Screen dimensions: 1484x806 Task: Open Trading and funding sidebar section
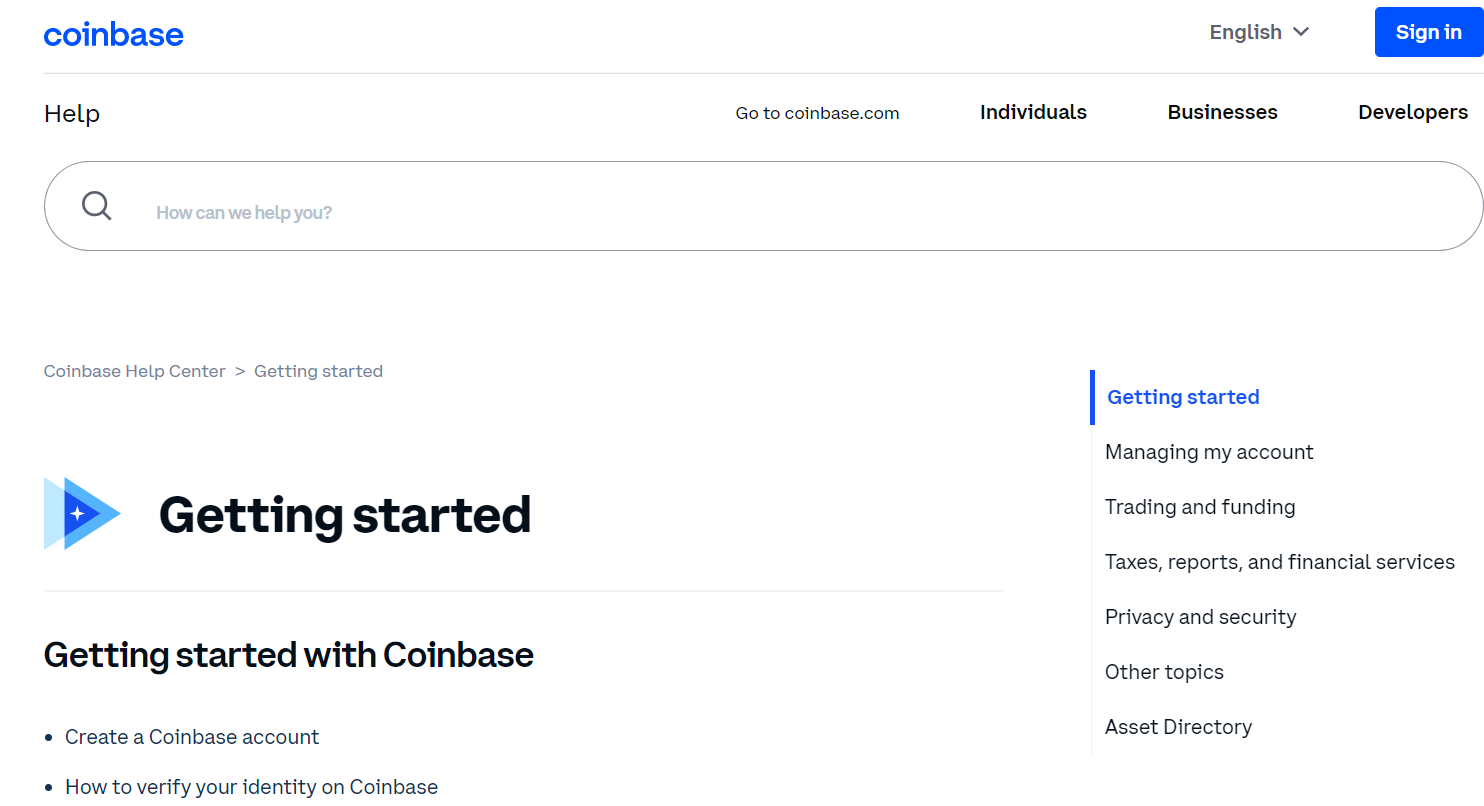[x=1200, y=507]
